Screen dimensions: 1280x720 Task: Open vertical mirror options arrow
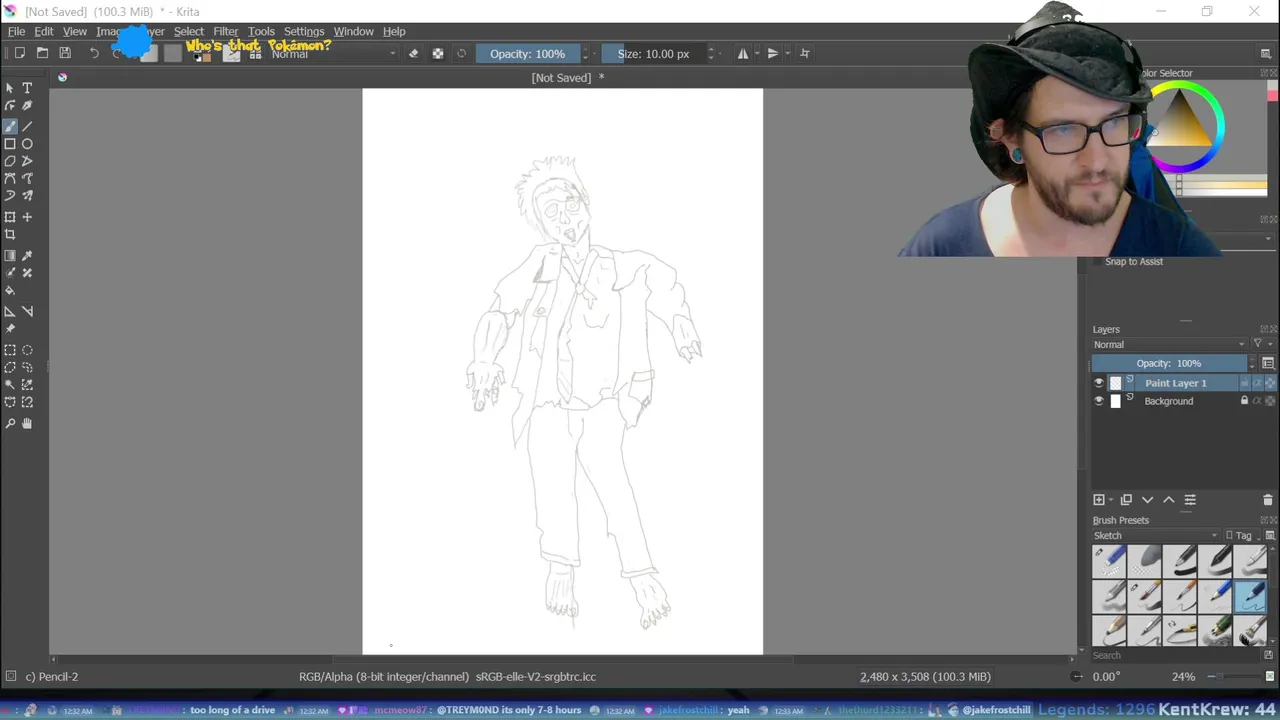(x=788, y=54)
